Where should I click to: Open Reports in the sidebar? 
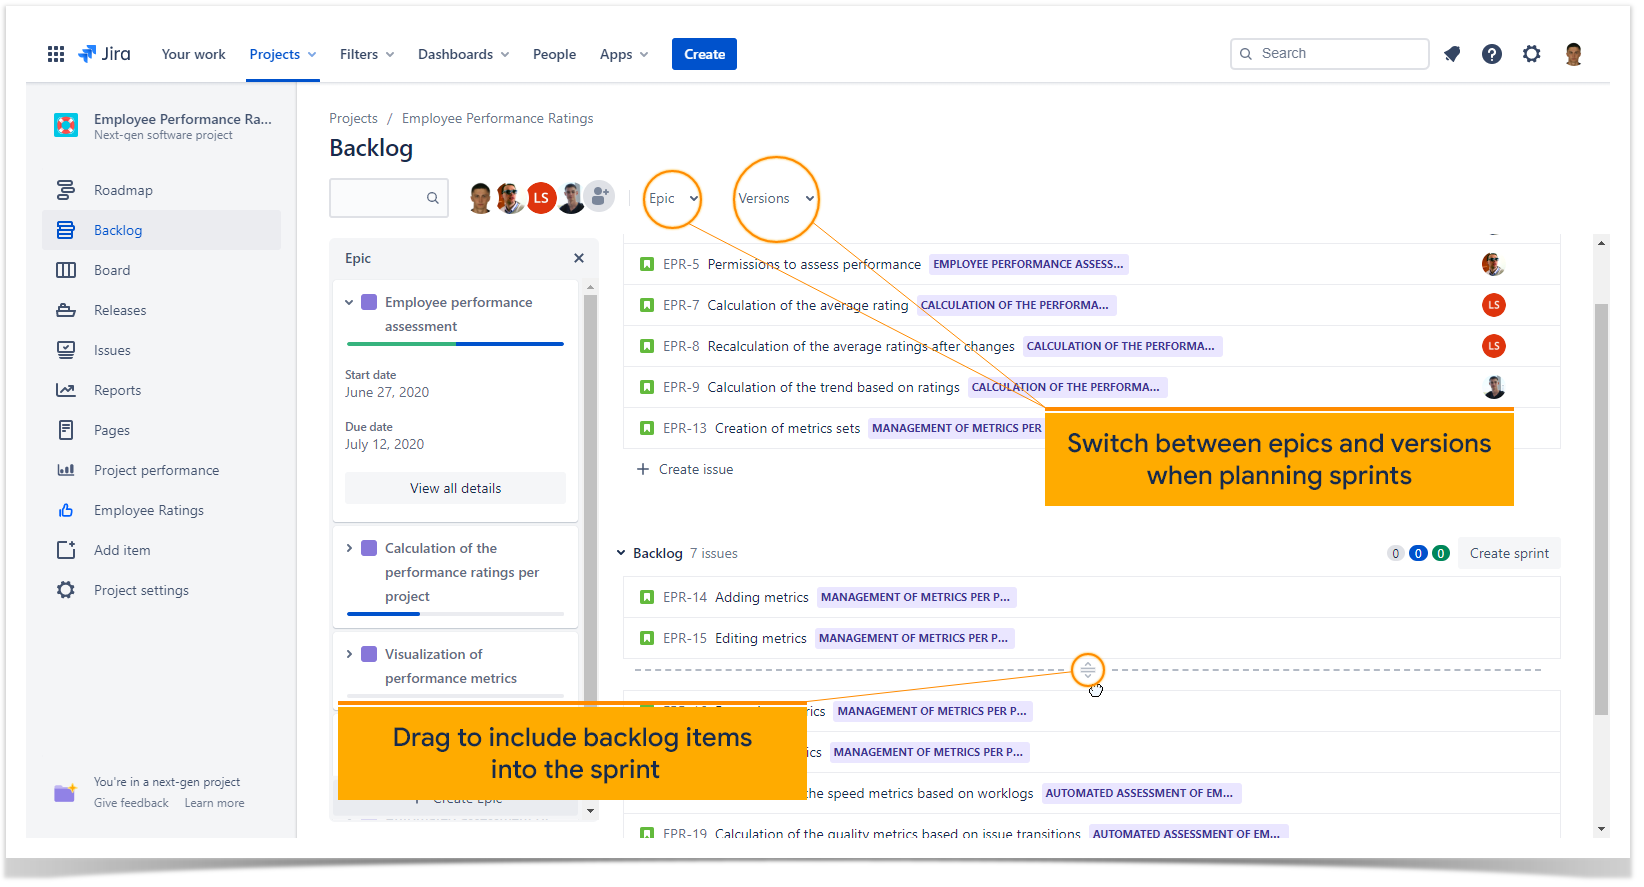[x=117, y=390]
